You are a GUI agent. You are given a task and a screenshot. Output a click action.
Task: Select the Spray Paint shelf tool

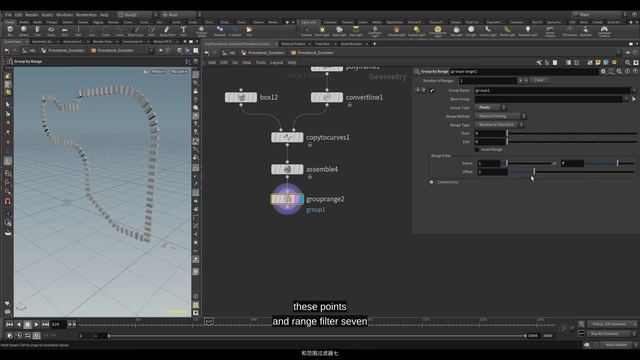[x=167, y=31]
